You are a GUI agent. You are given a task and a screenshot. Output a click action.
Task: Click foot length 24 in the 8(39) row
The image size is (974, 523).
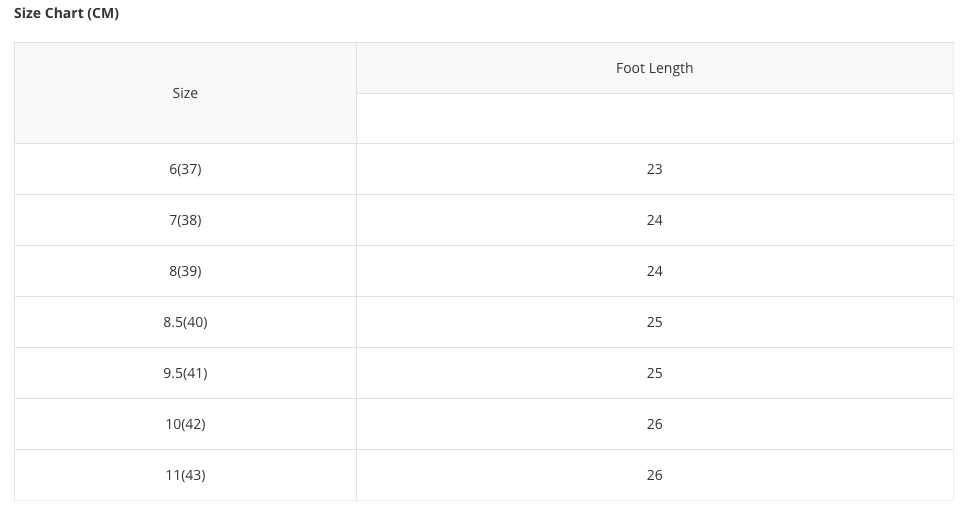(x=654, y=271)
